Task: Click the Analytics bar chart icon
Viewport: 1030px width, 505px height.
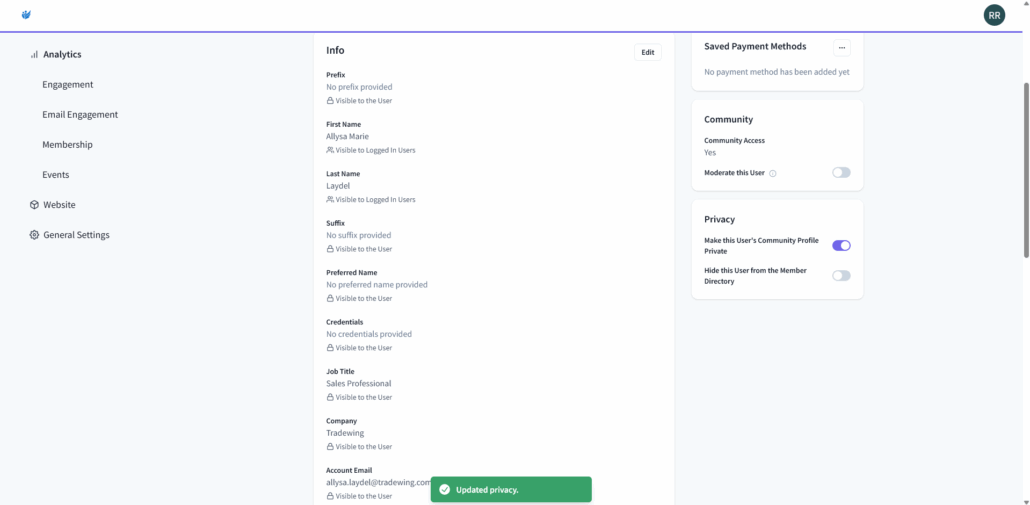Action: (34, 55)
